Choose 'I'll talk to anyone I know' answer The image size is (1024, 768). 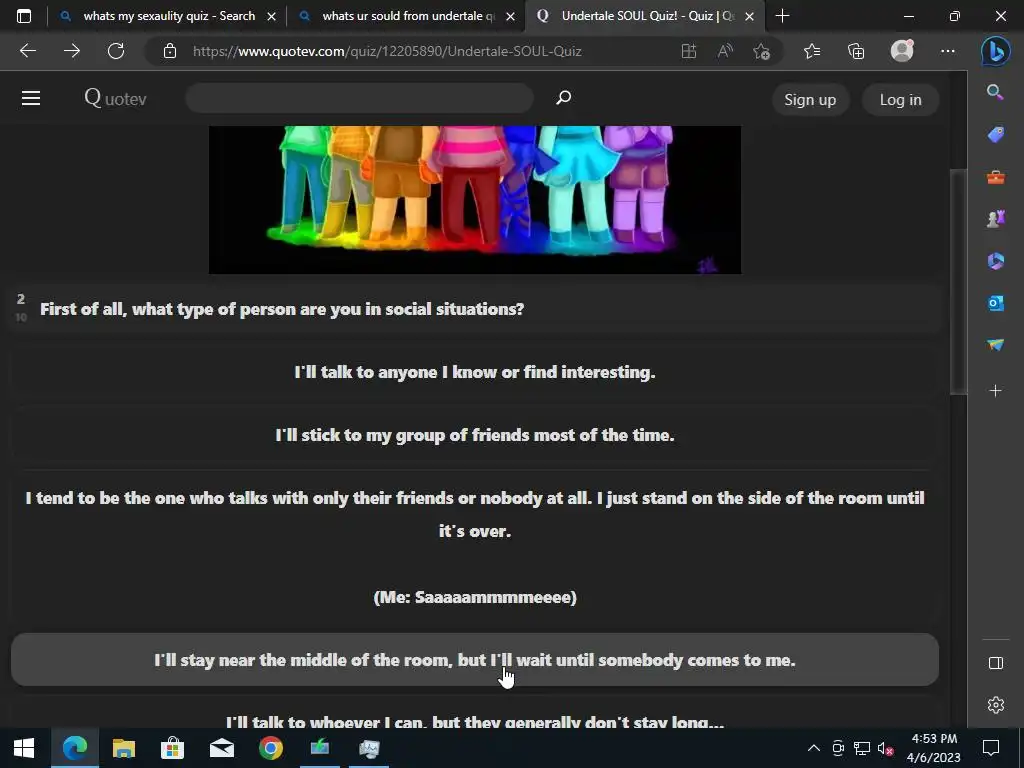pyautogui.click(x=475, y=372)
